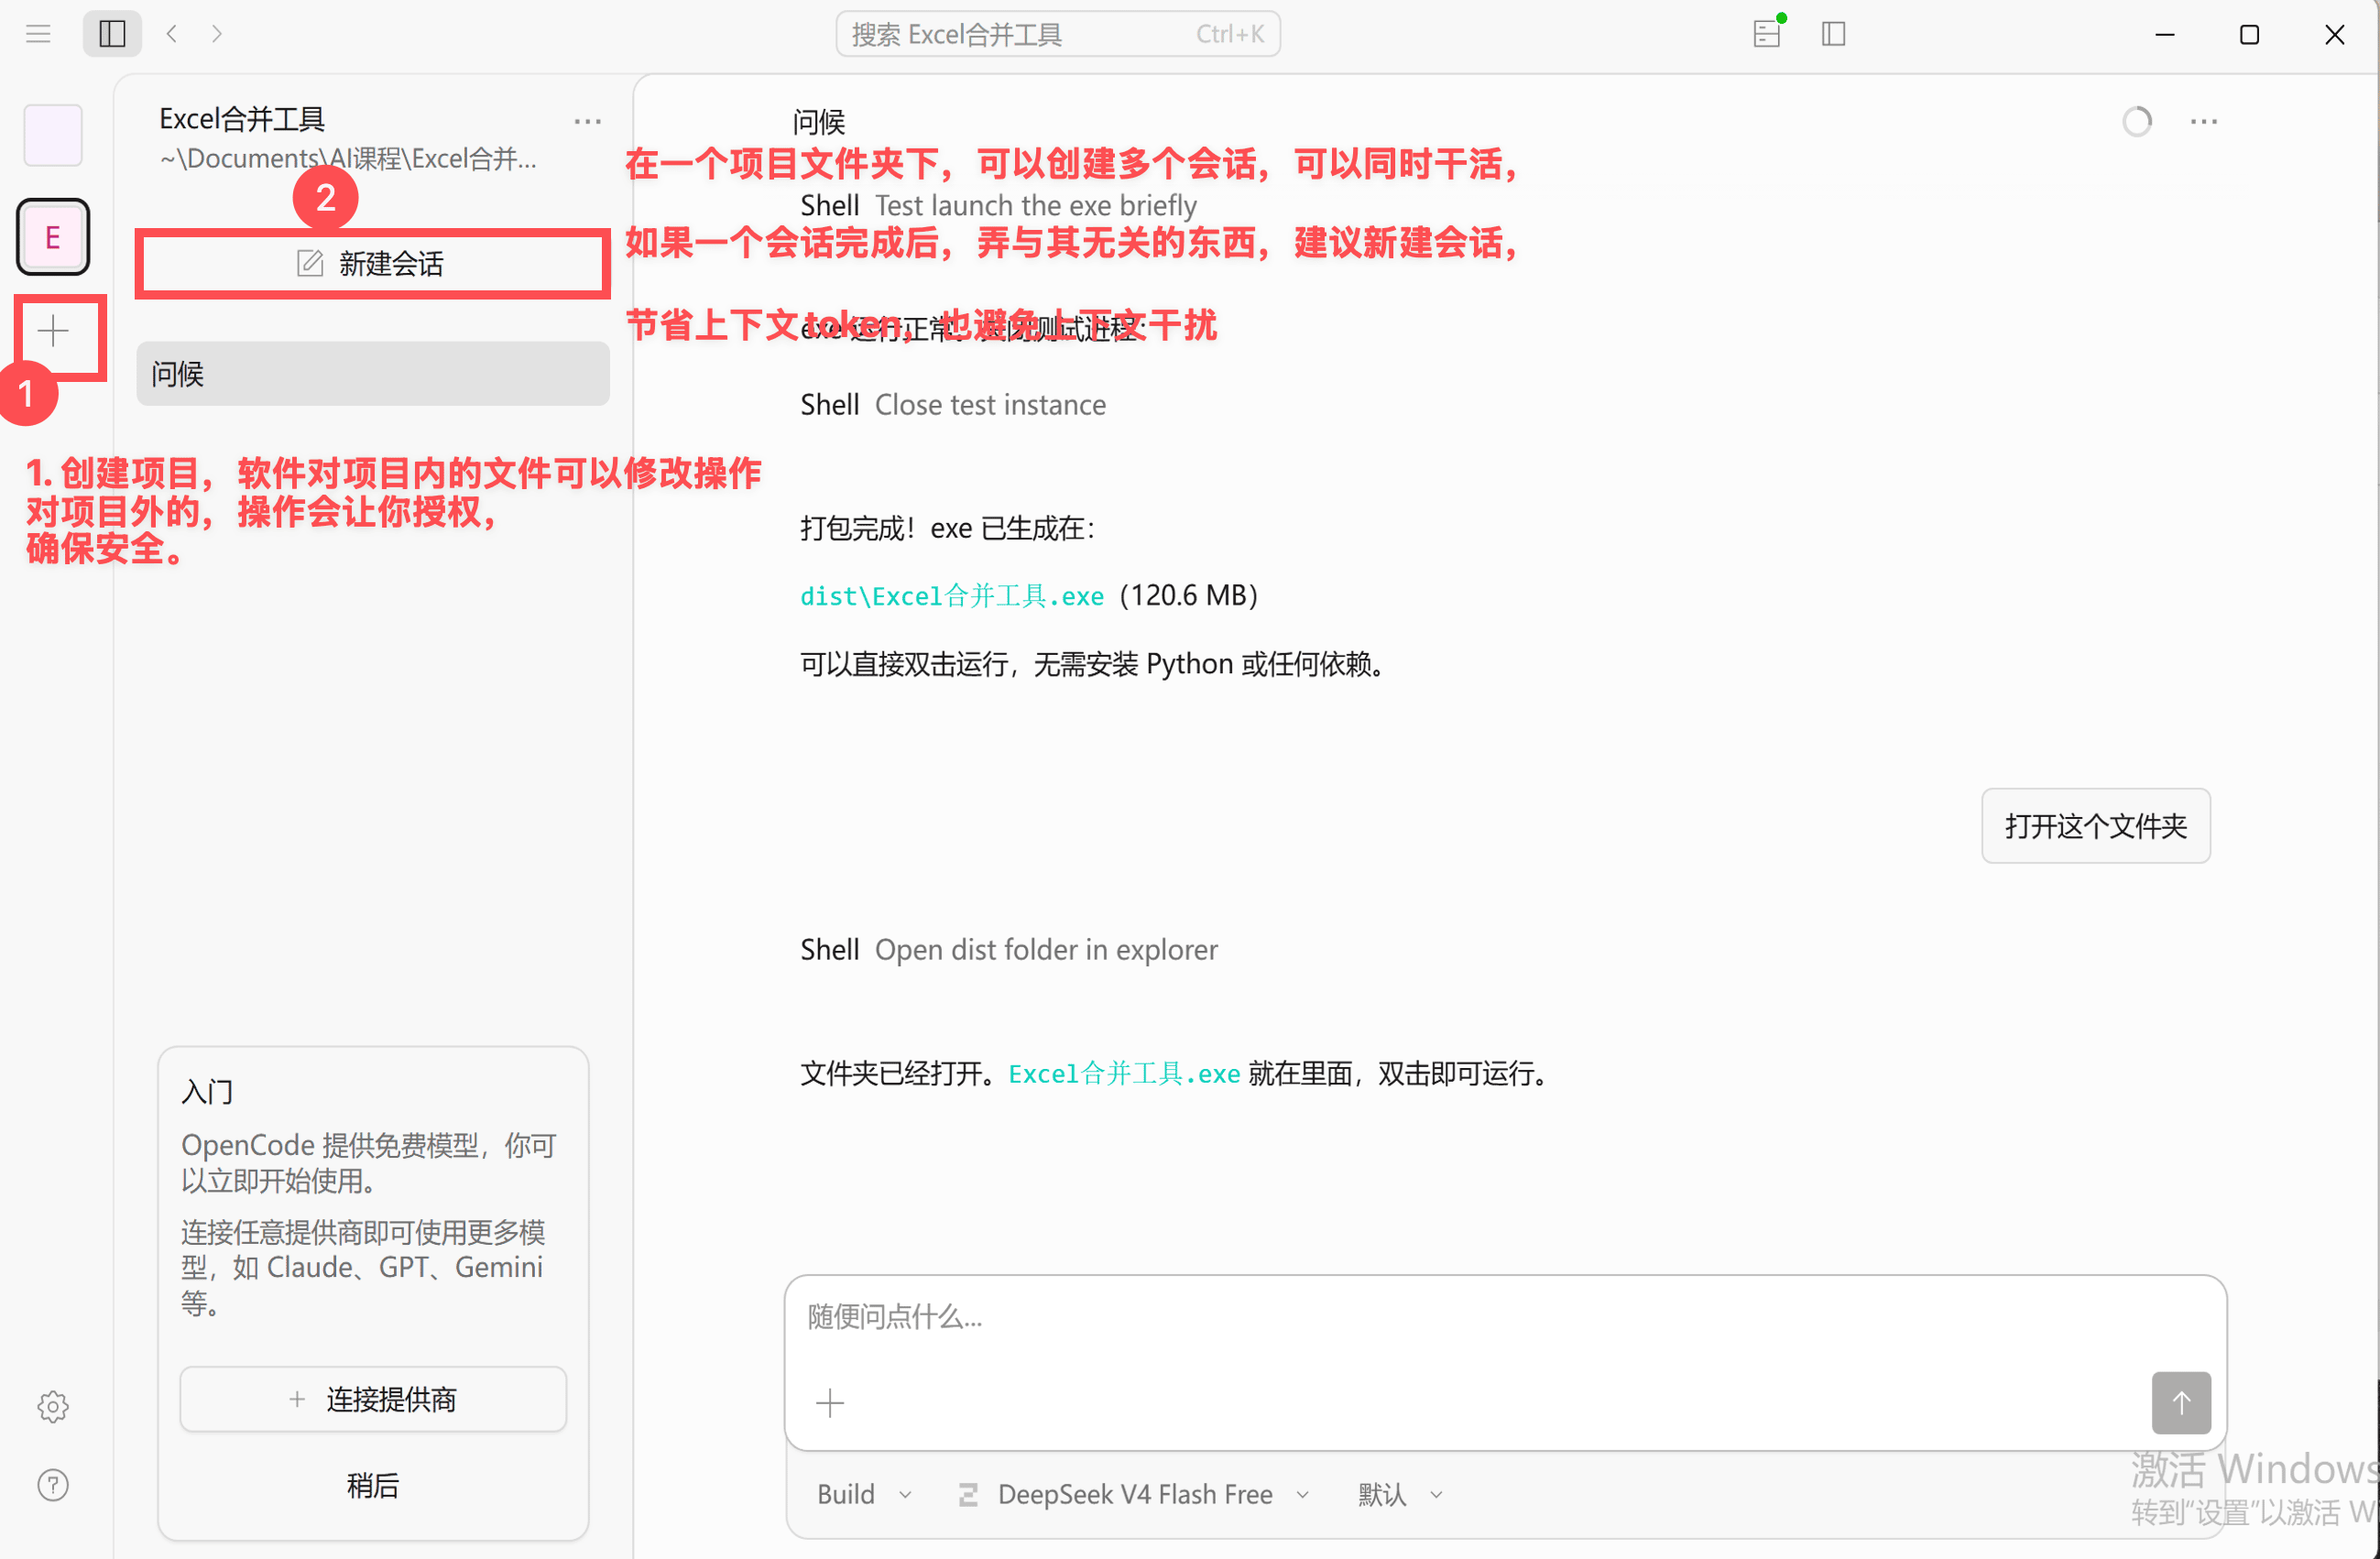The width and height of the screenshot is (2380, 1559).
Task: Open settings gear icon
Action: coord(53,1406)
